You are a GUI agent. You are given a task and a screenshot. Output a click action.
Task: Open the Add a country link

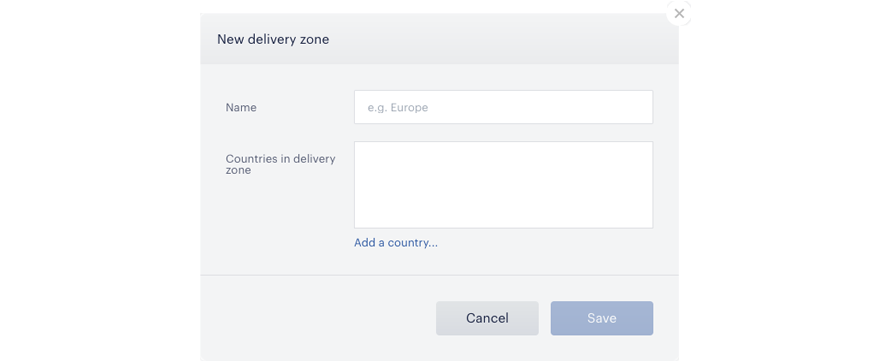pos(396,243)
